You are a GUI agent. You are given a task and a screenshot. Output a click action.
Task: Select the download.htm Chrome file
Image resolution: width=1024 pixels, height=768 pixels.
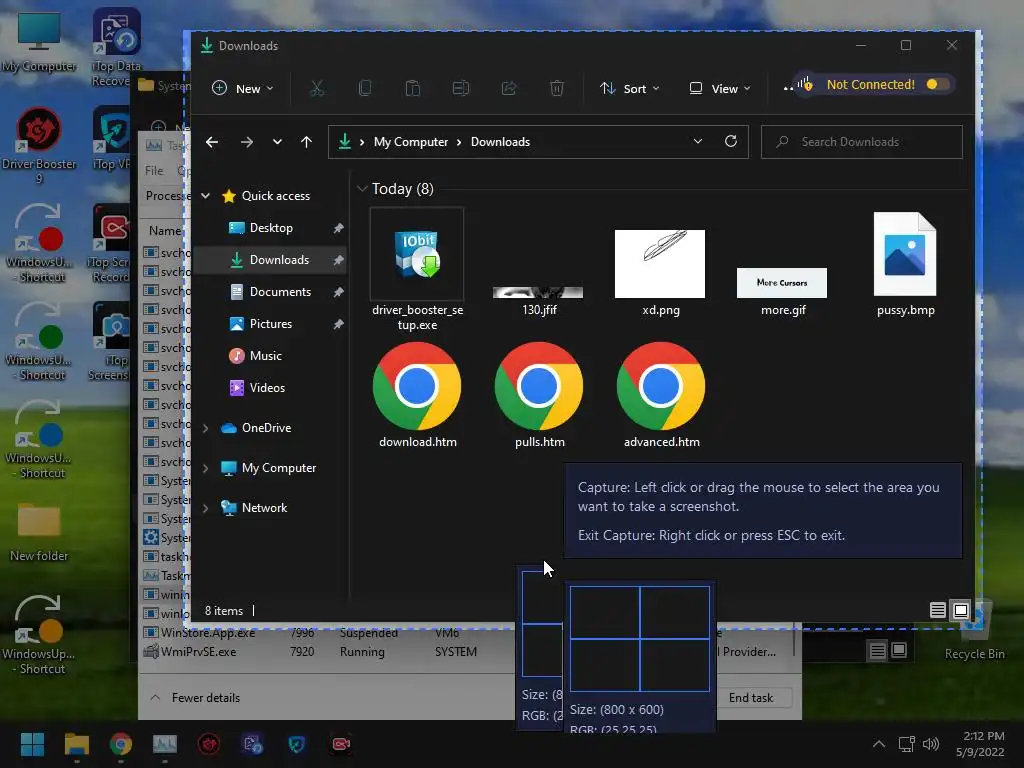pyautogui.click(x=417, y=395)
